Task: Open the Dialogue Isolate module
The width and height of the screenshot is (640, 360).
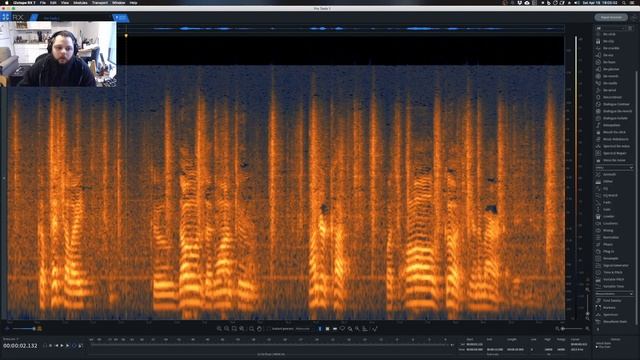Action: click(x=615, y=118)
